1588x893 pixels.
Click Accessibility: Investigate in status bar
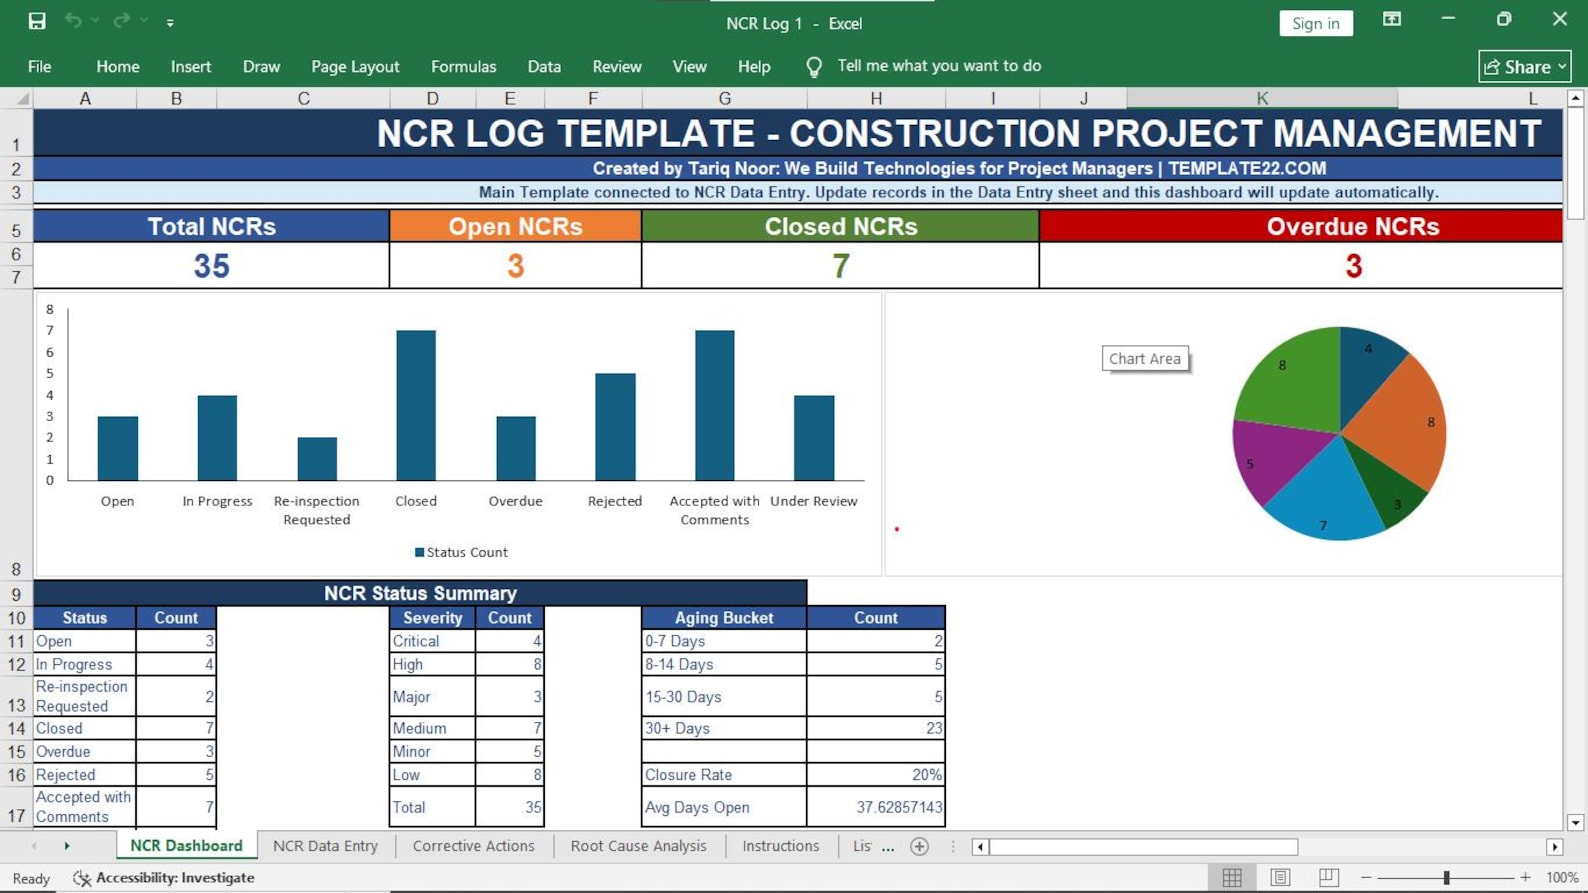[x=164, y=878]
